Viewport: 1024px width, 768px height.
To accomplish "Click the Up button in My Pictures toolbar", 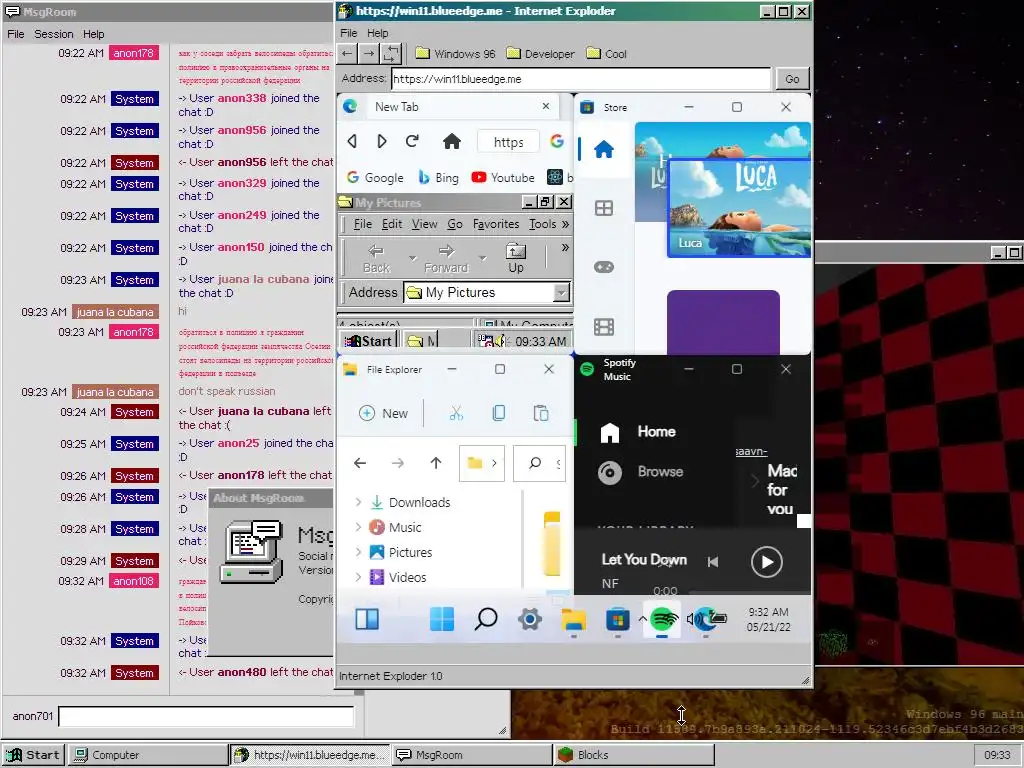I will tap(516, 257).
